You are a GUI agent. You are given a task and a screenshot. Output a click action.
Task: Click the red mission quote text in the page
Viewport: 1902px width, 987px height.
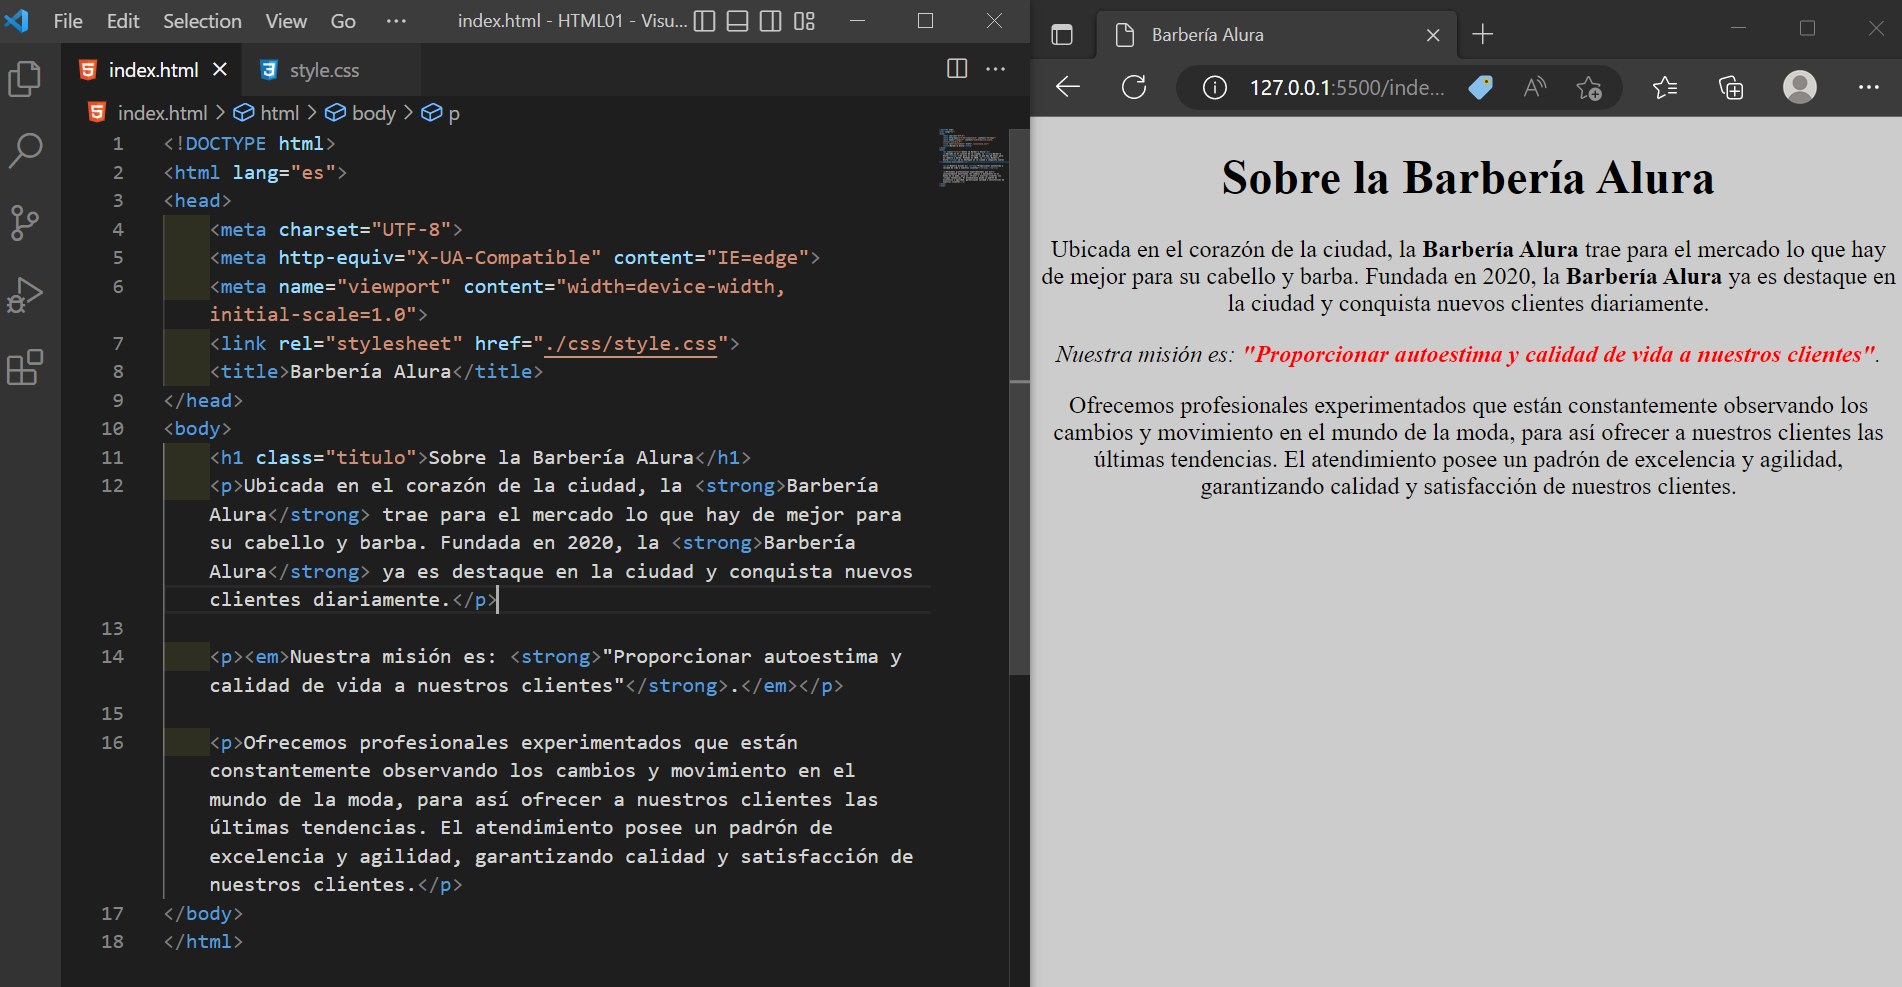point(1559,354)
